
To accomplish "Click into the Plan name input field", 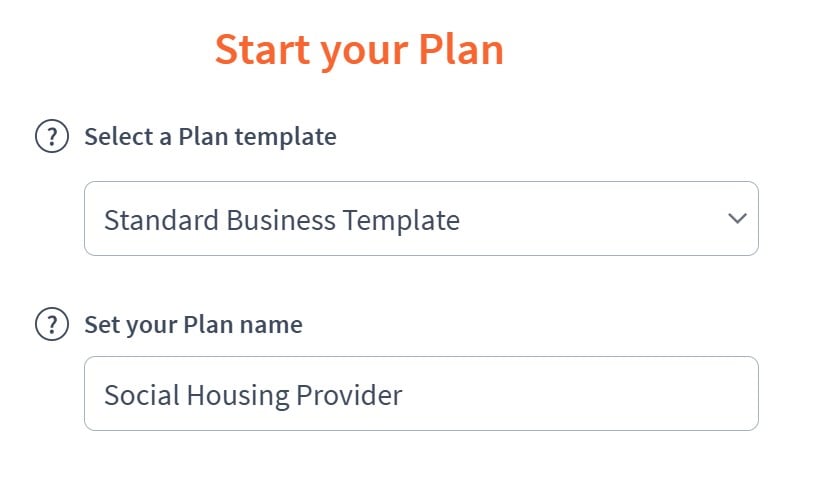I will [x=421, y=394].
